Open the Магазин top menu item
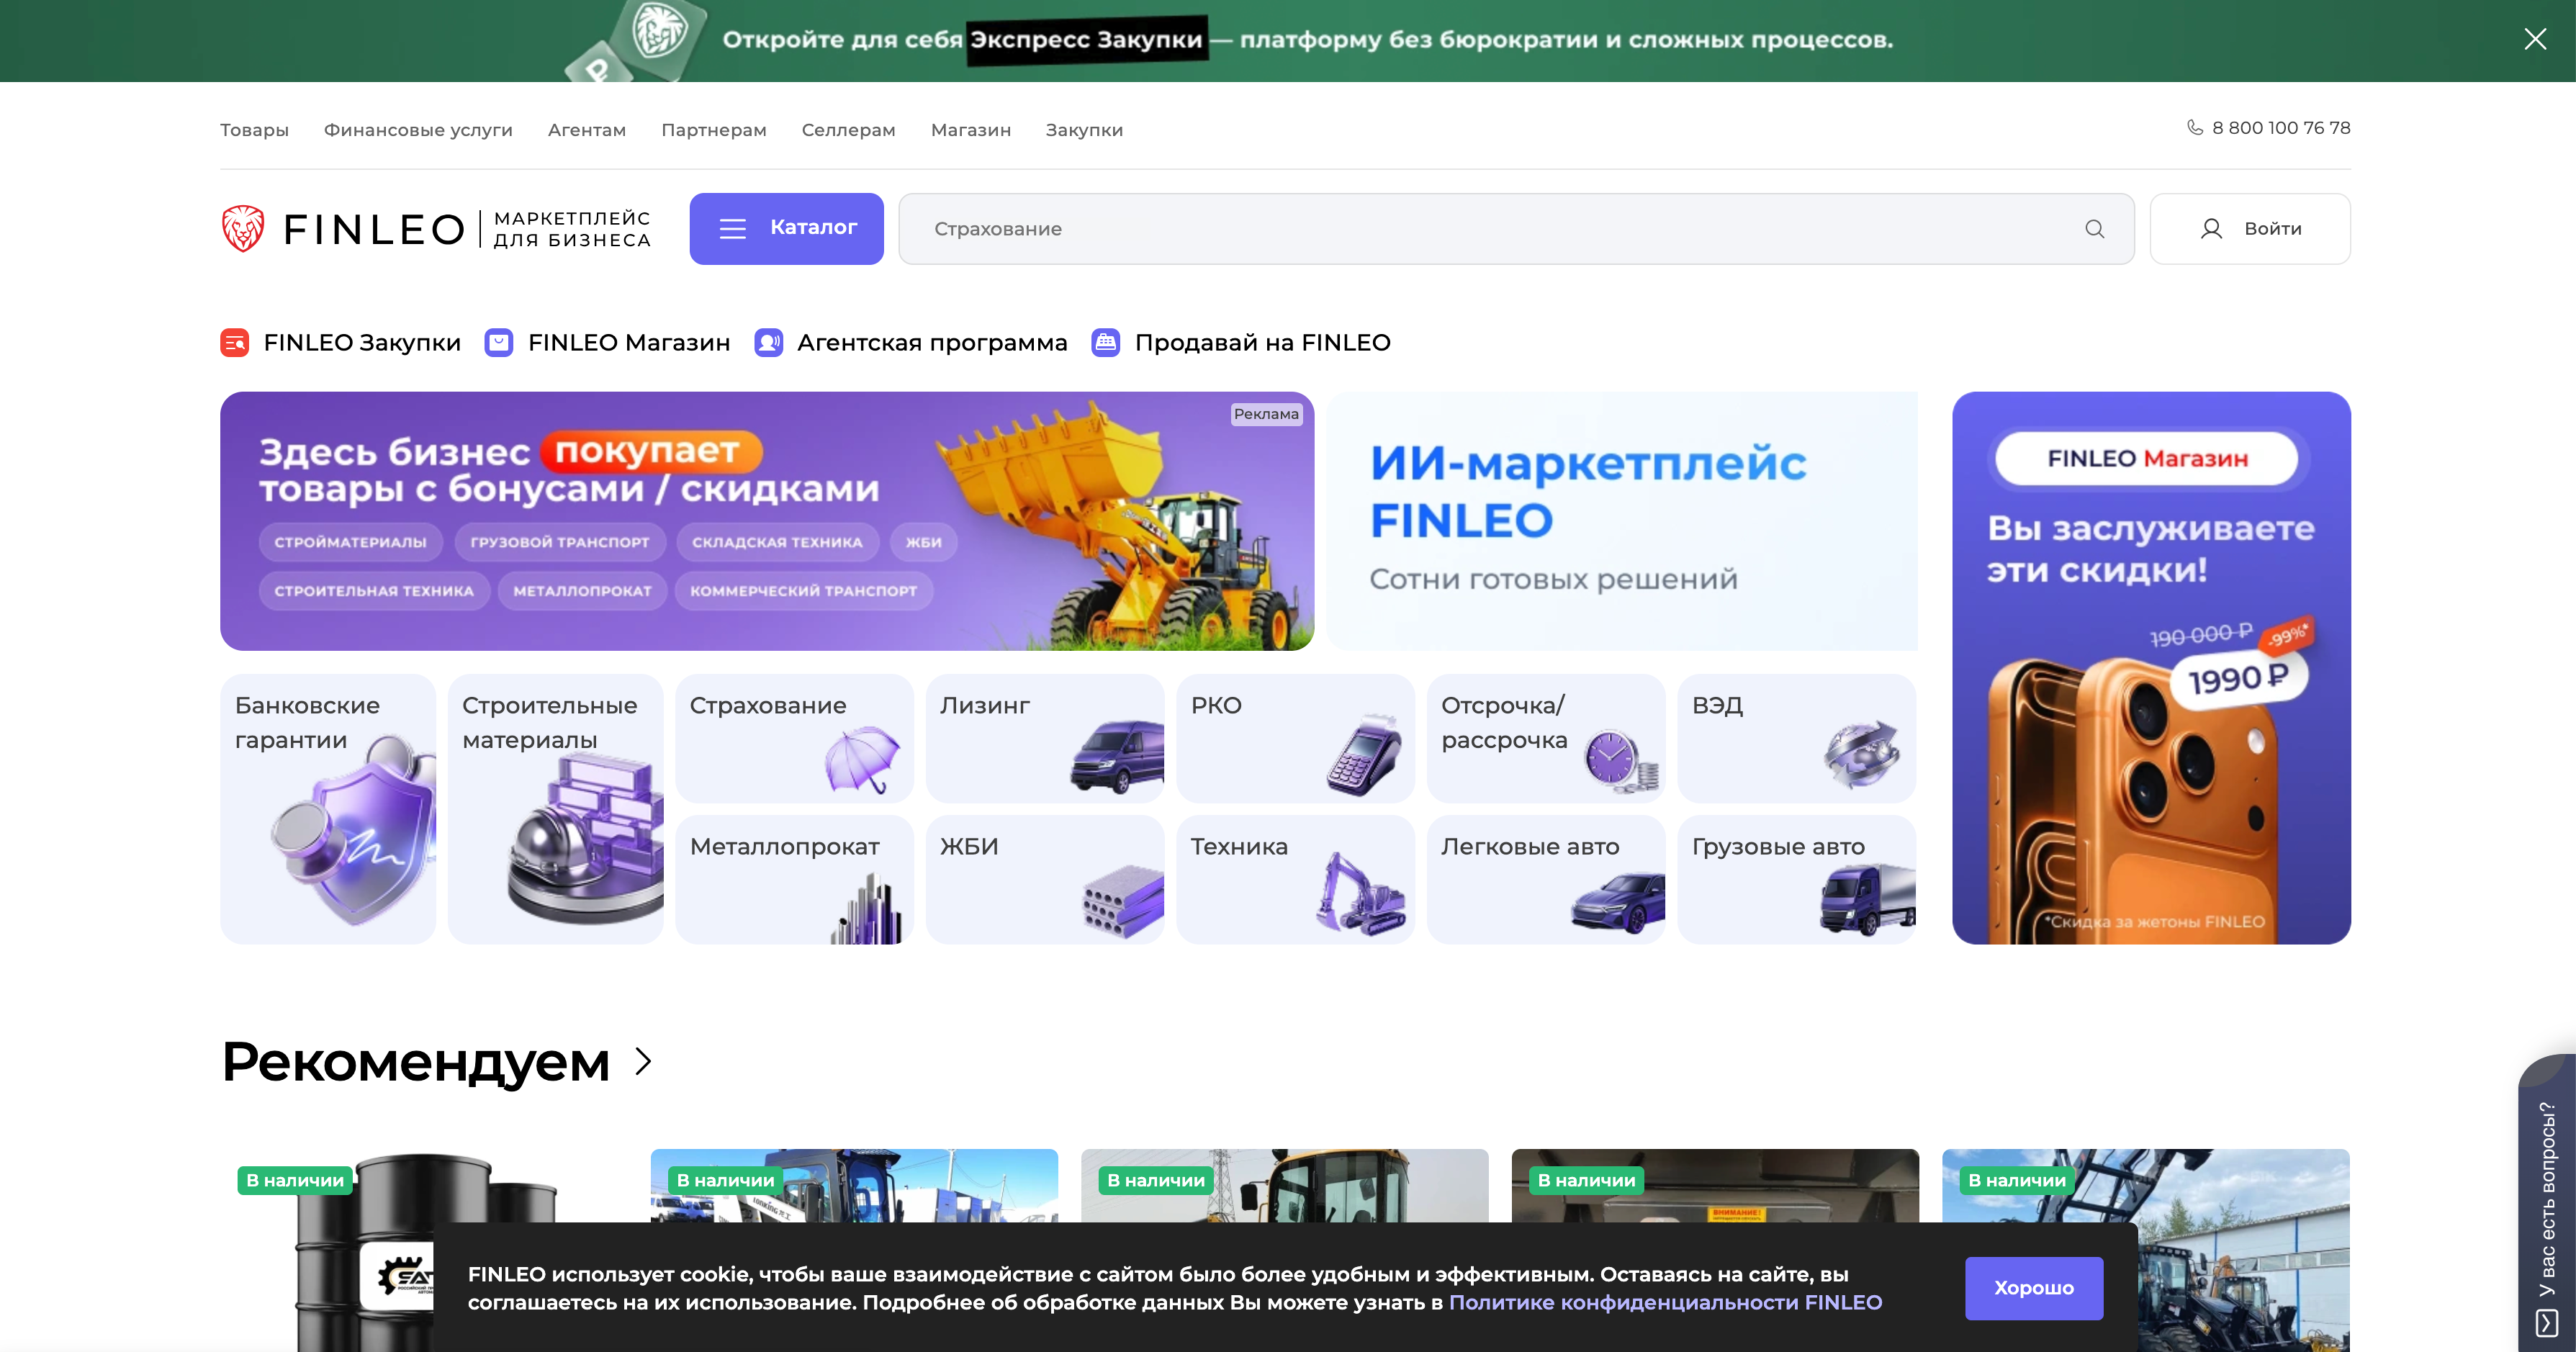2576x1352 pixels. pos(971,130)
